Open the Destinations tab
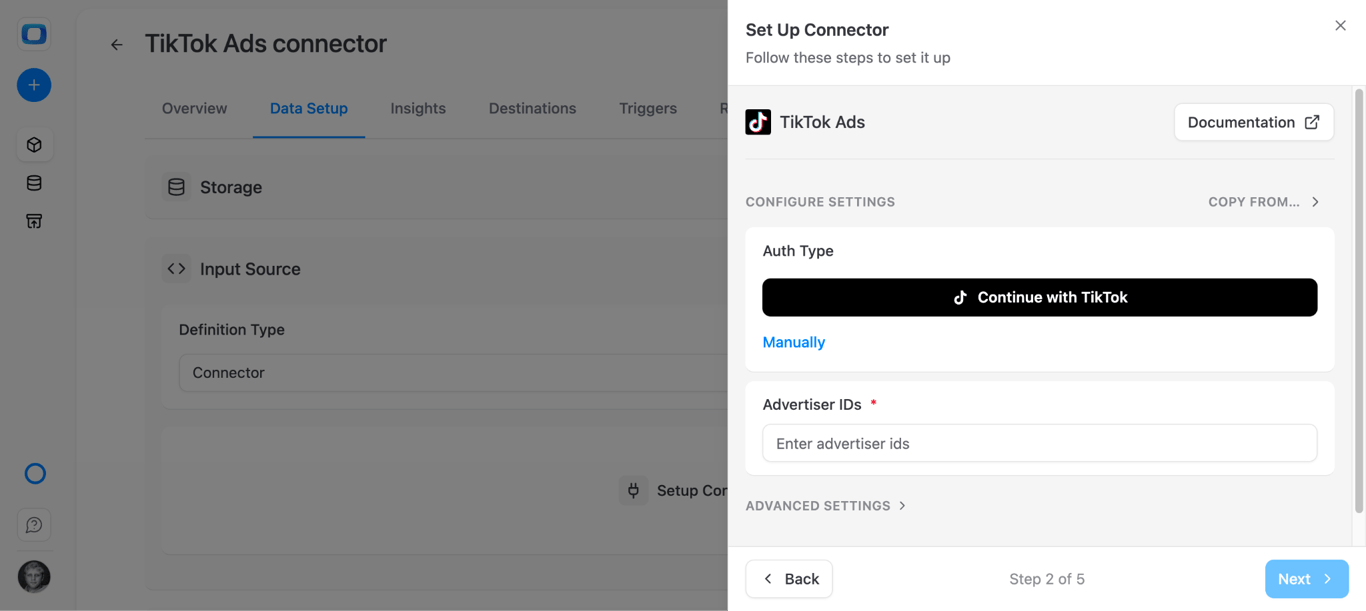 (x=532, y=108)
